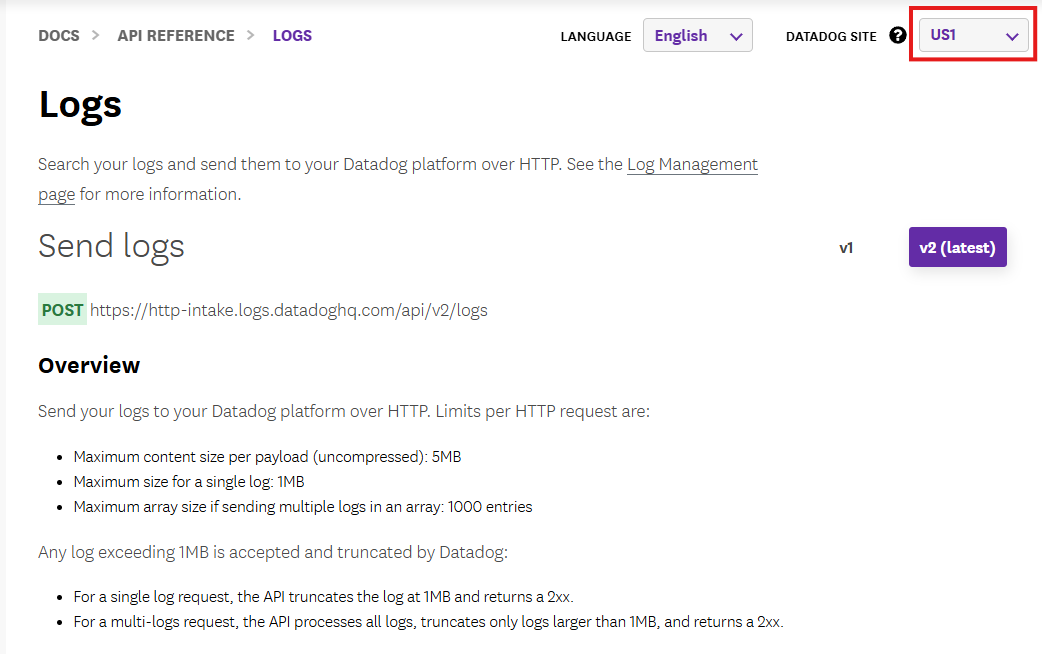Open the Log Management page link
The height and width of the screenshot is (654, 1042).
coord(691,164)
